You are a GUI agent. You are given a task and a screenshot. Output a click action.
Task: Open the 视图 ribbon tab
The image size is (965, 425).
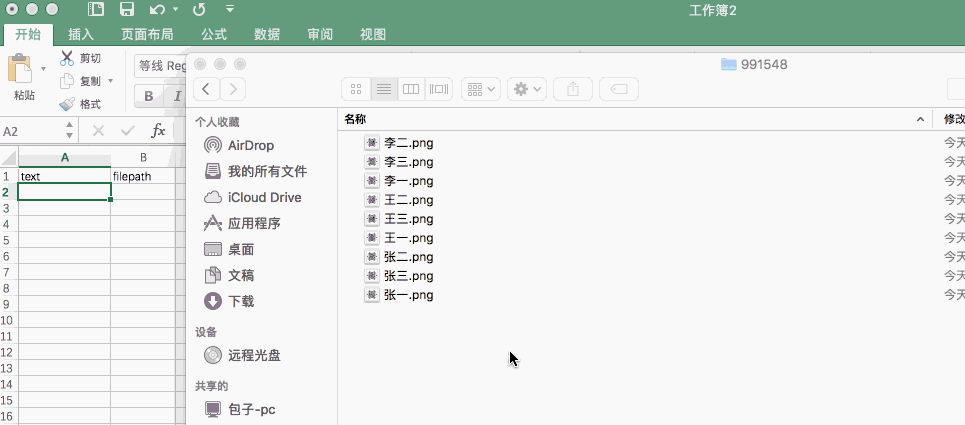[373, 34]
